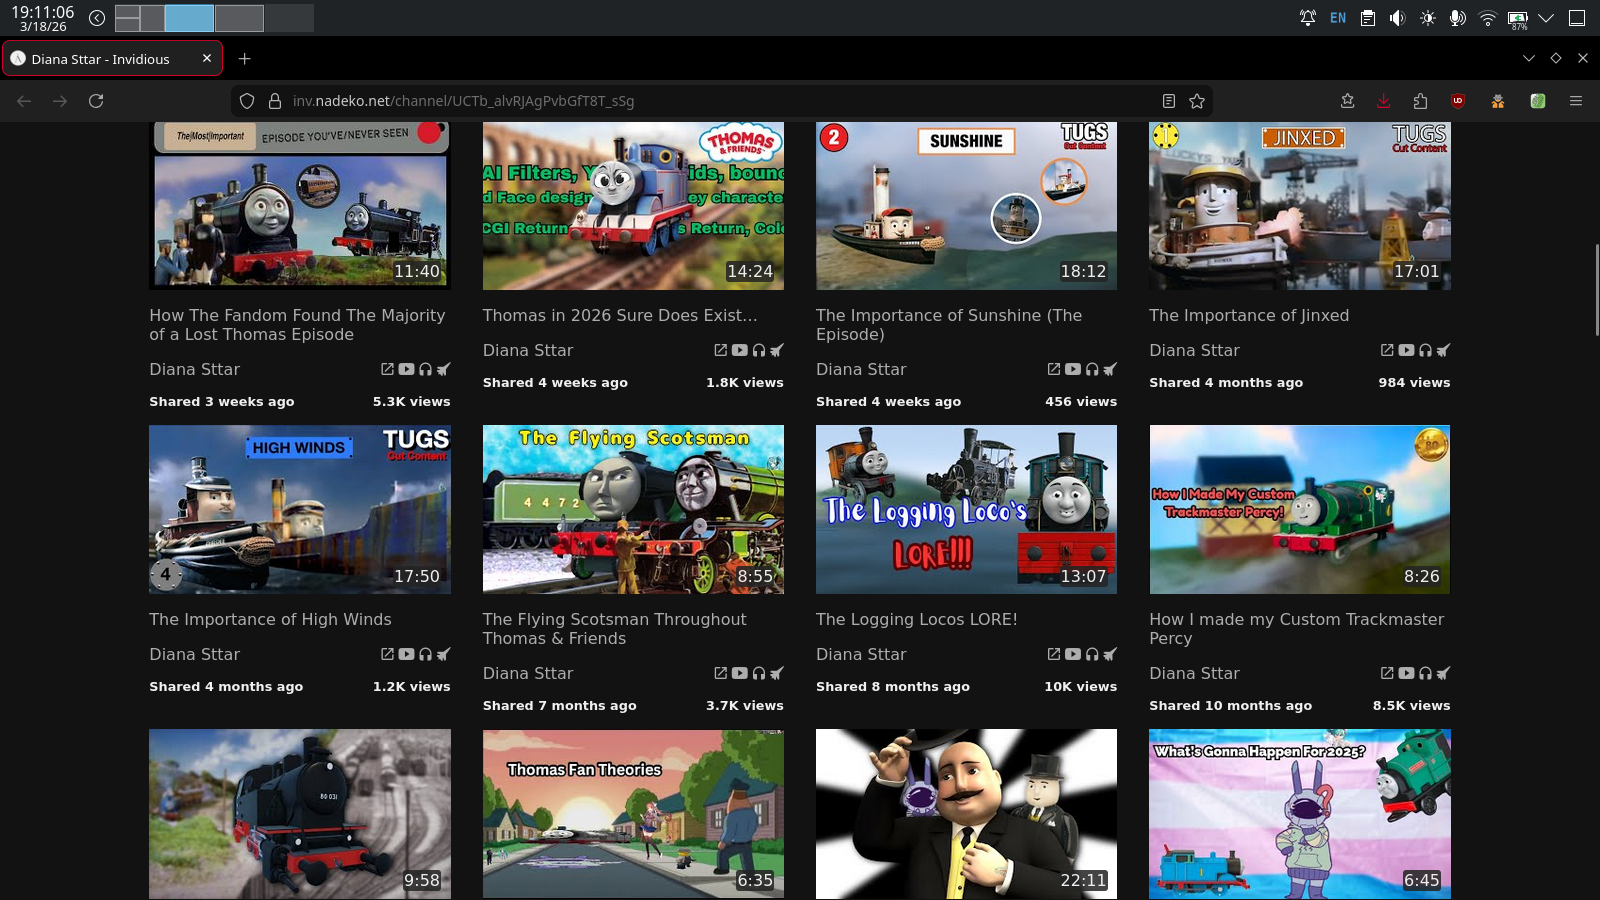The height and width of the screenshot is (900, 1600).
Task: Toggle reader view in the address bar
Action: (1168, 101)
